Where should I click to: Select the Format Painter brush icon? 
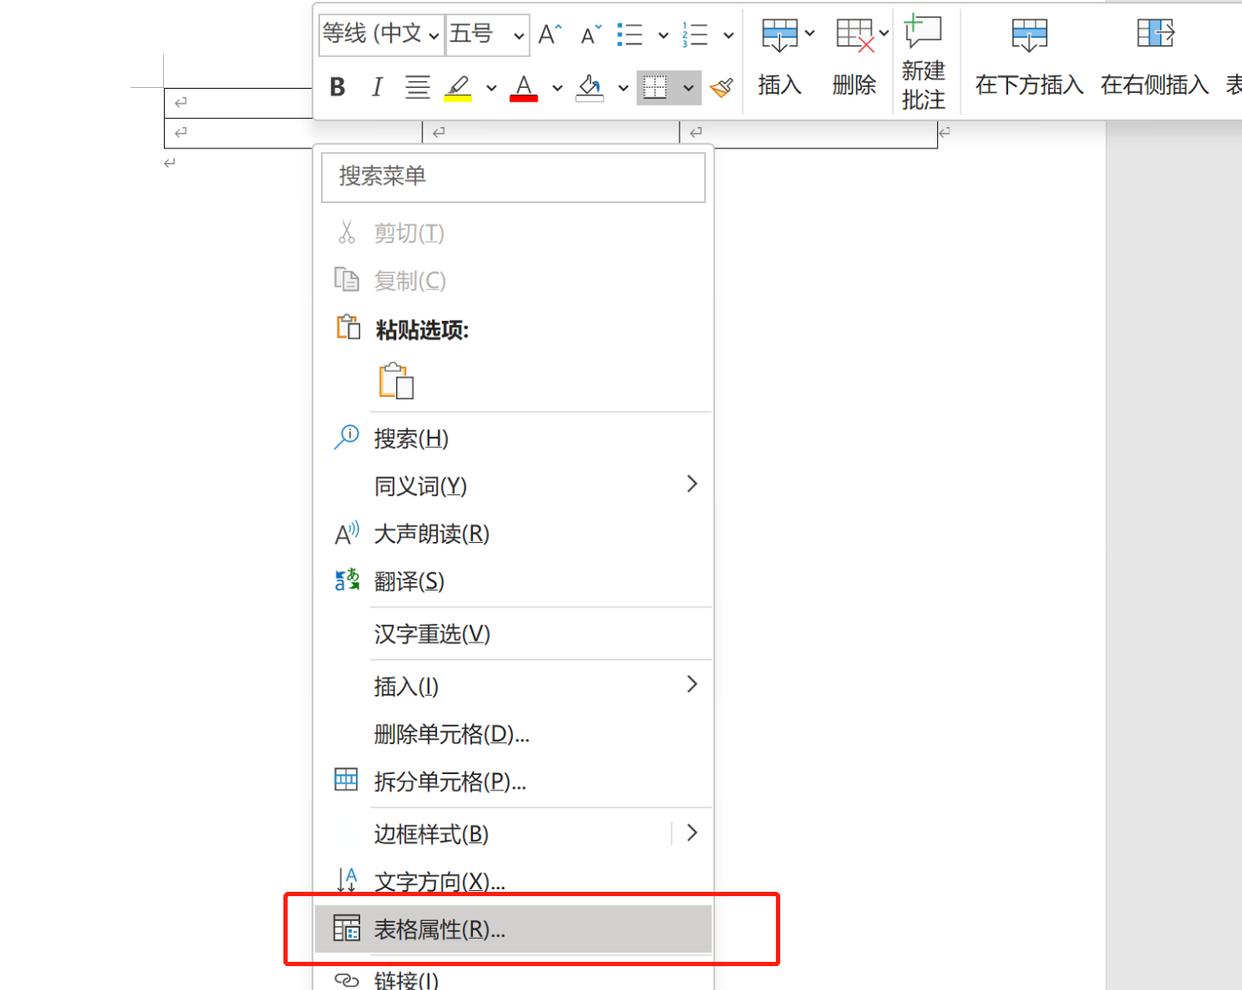click(722, 86)
